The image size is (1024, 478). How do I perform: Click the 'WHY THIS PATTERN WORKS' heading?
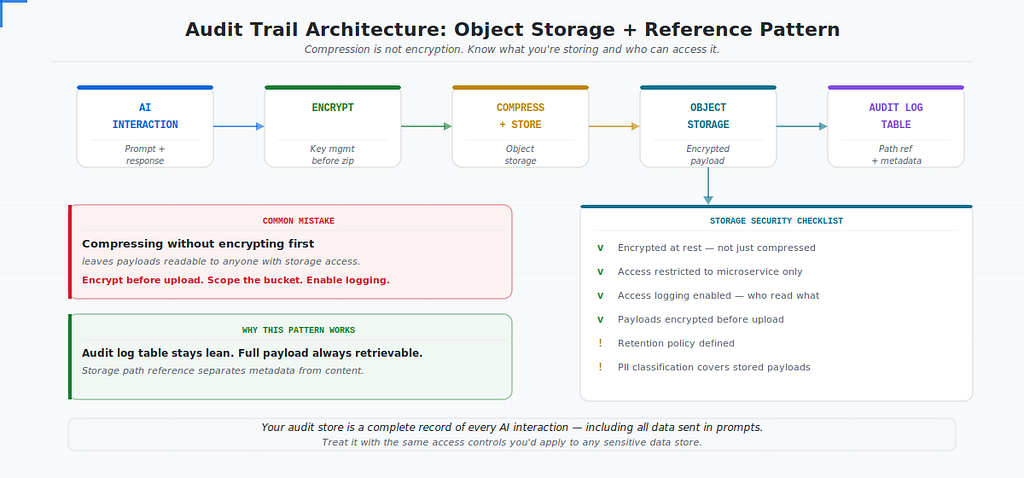[298, 330]
